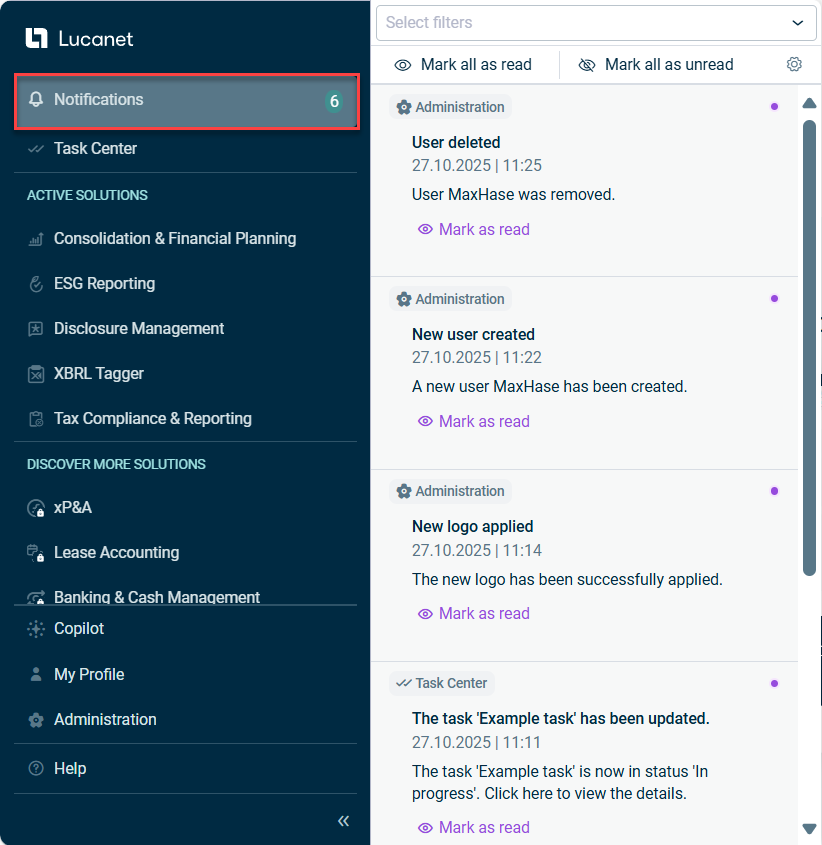Viewport: 822px width, 845px height.
Task: Click the Consolidation & Financial Planning chart icon
Action: click(36, 238)
